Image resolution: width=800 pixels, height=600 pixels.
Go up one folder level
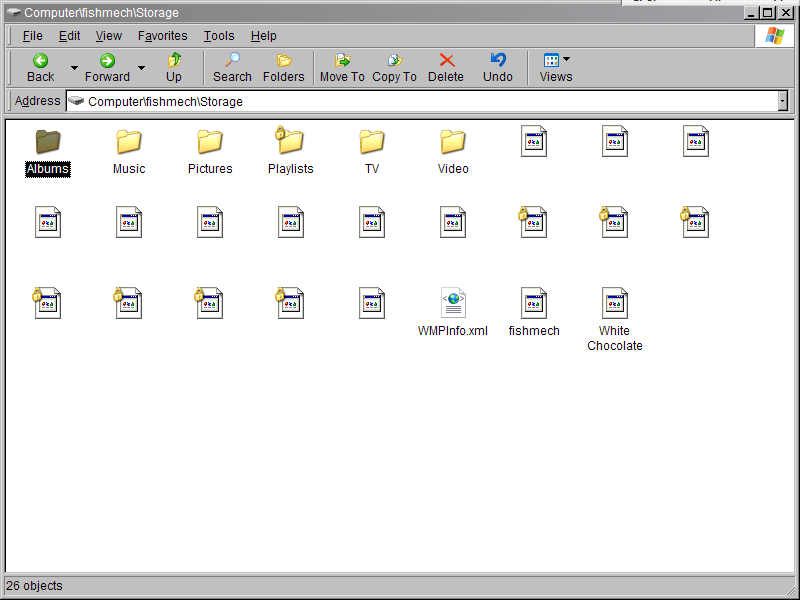(174, 68)
